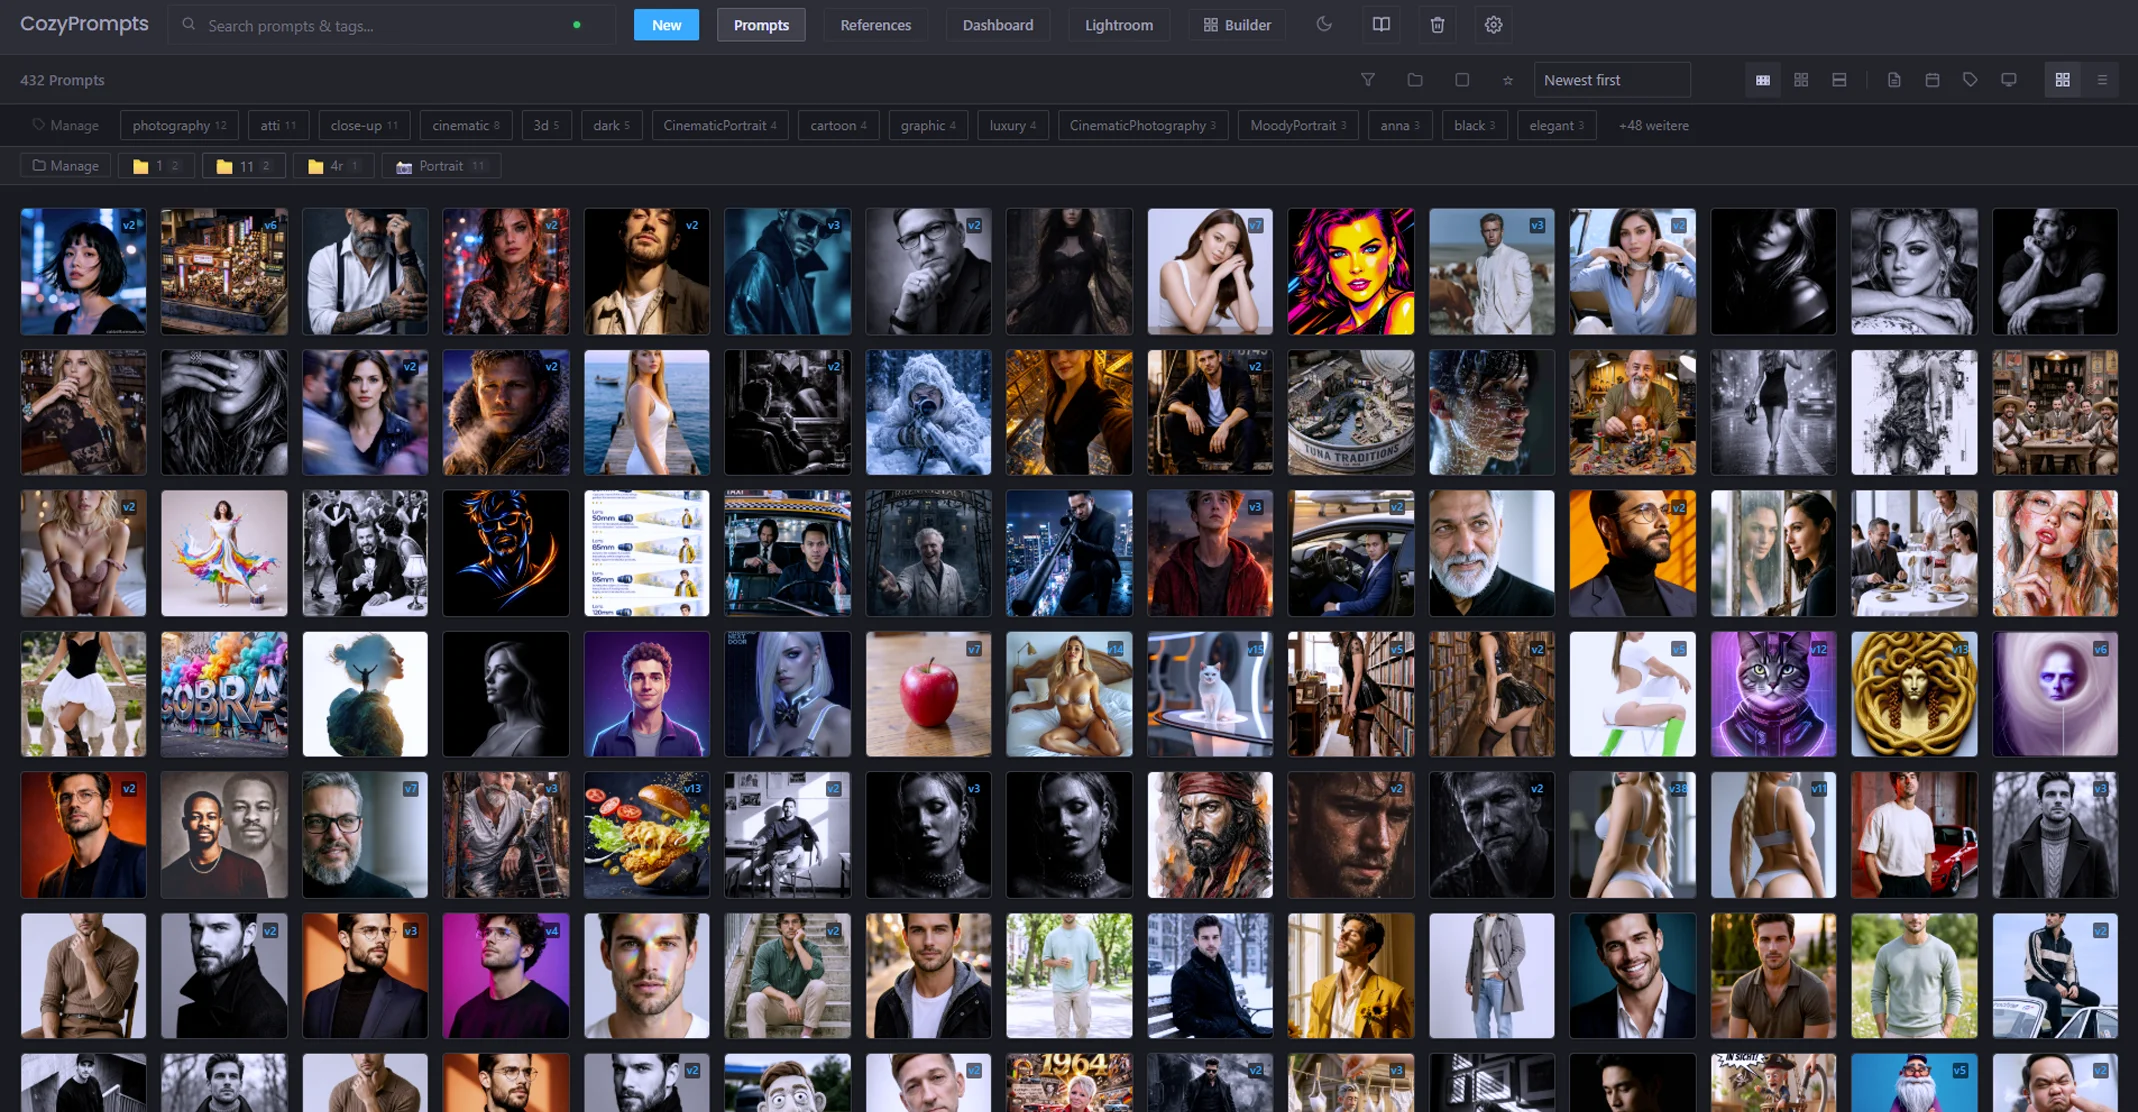Screen dimensions: 2138x1112
Task: Expand the +48 weitere tags list
Action: click(1652, 125)
